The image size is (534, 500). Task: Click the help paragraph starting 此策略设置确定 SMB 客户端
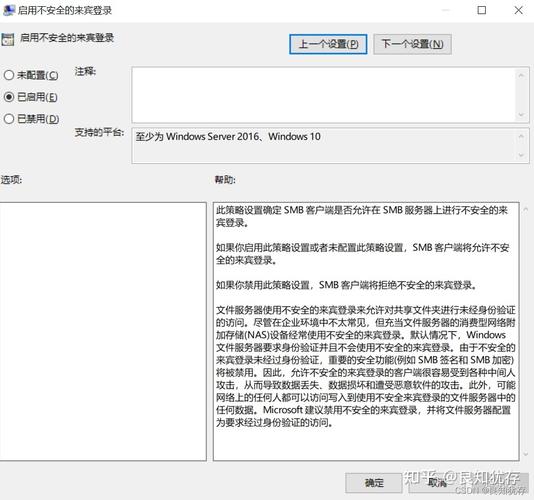(x=362, y=216)
